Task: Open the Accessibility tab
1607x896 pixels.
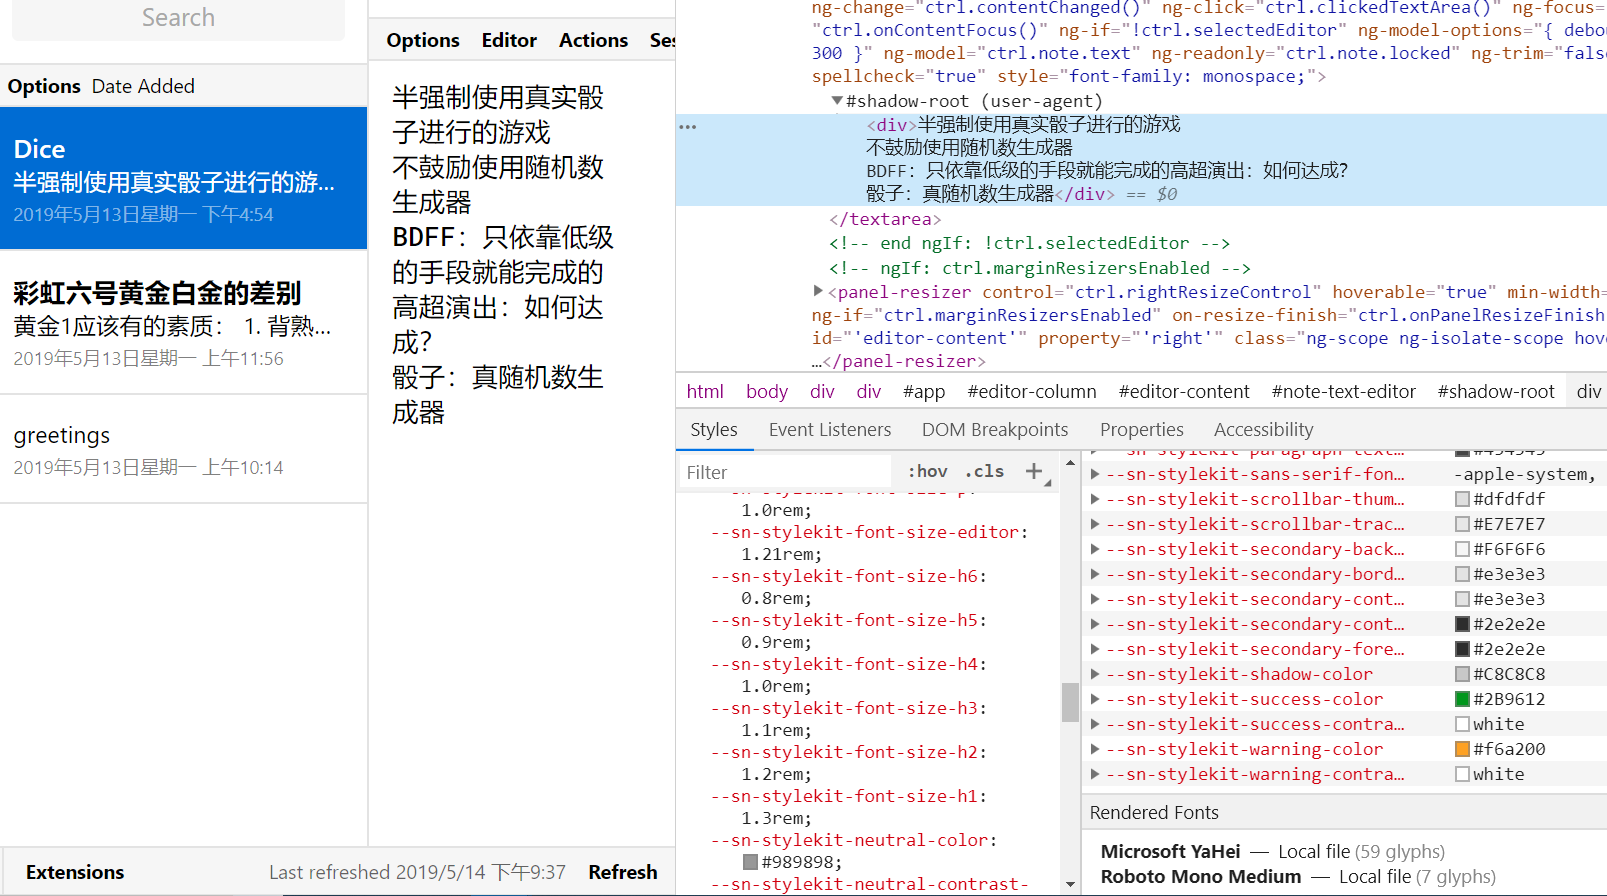Action: tap(1264, 430)
